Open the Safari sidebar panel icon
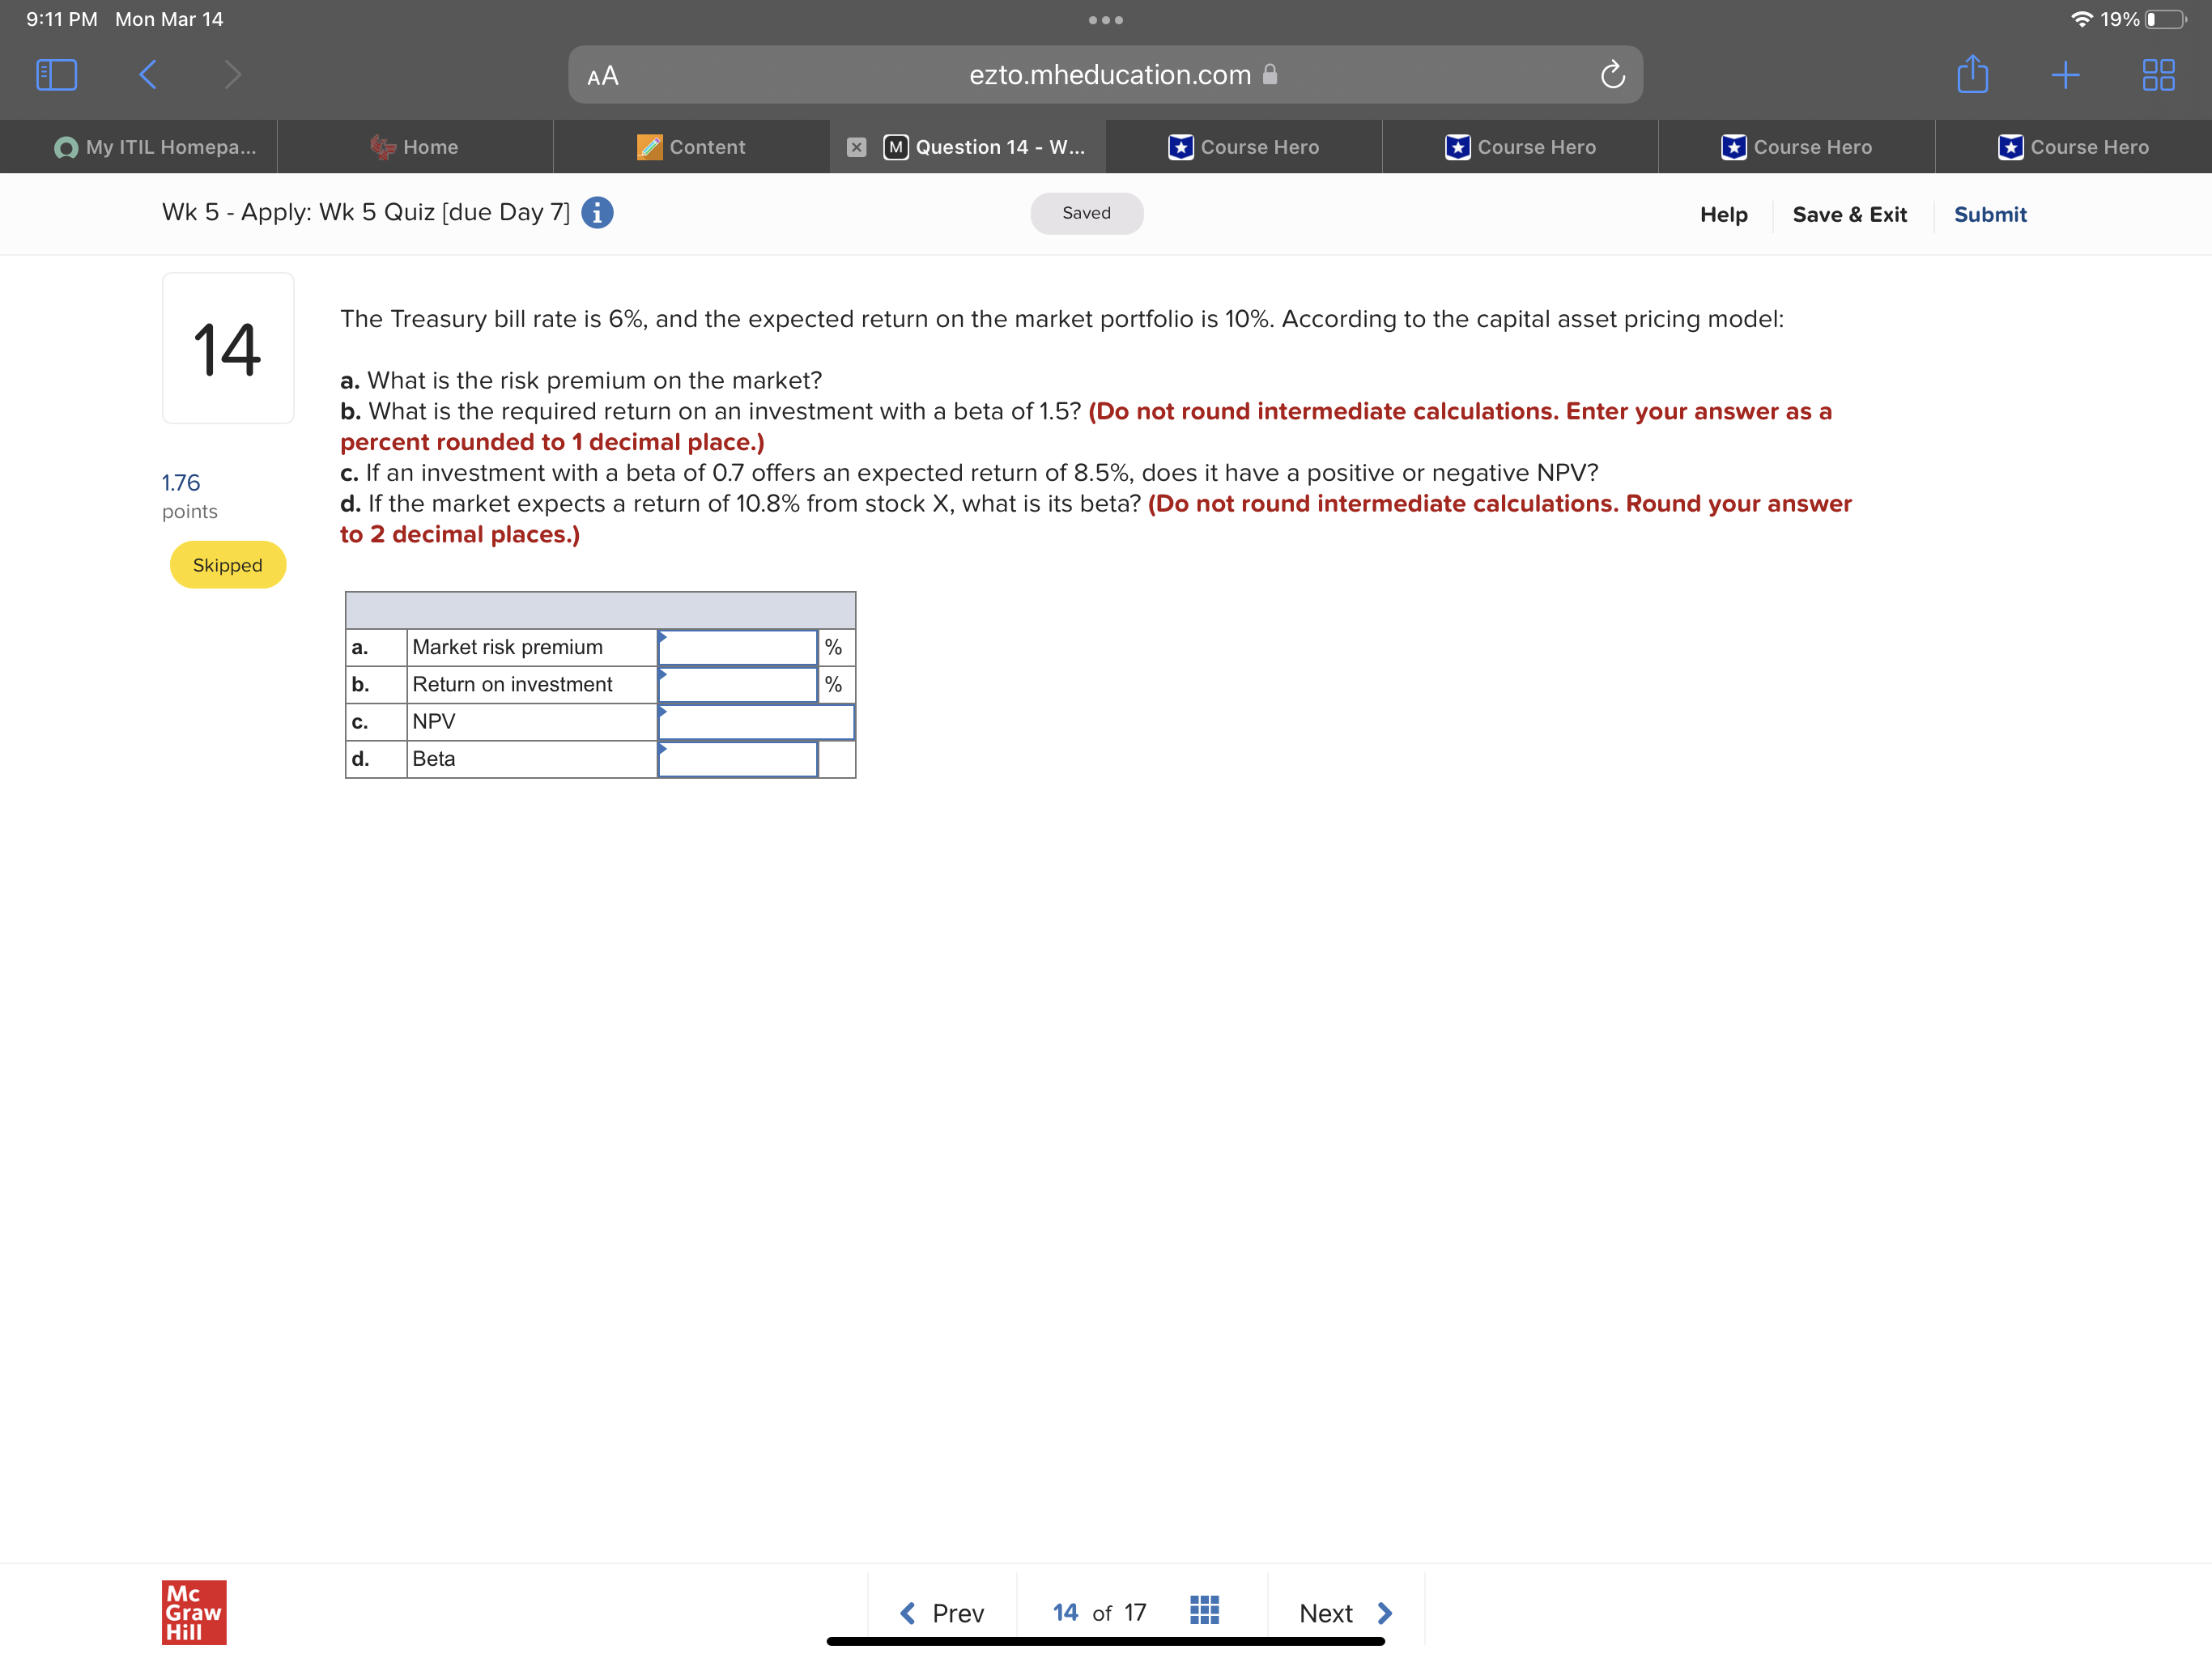Image resolution: width=2212 pixels, height=1658 pixels. [56, 75]
